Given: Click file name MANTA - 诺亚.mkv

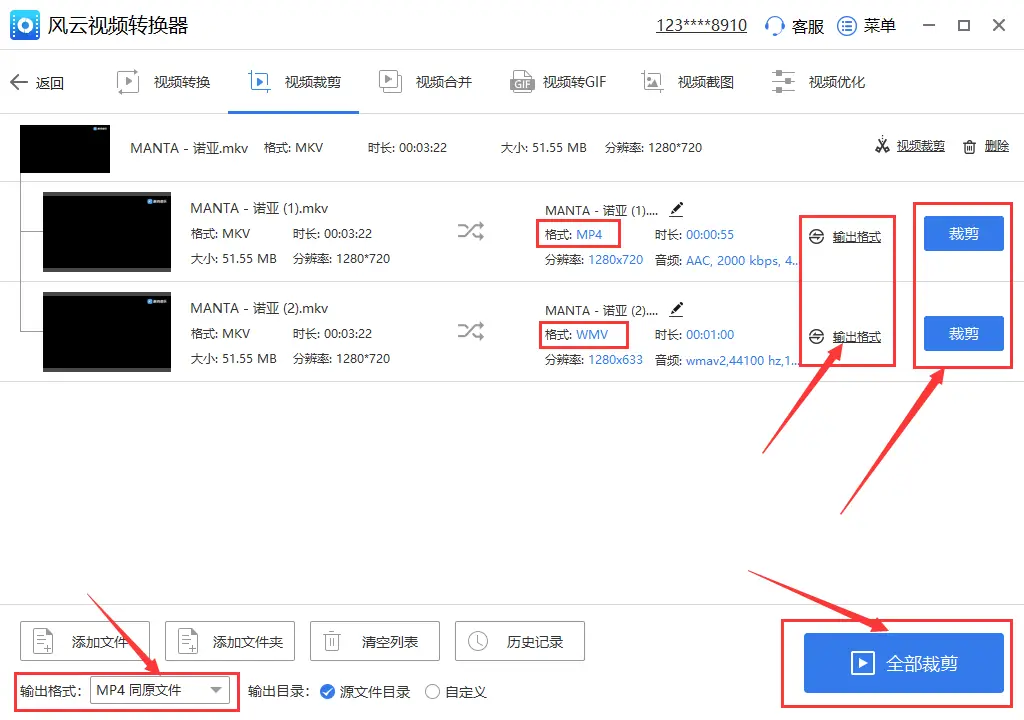Looking at the screenshot, I should pos(189,148).
